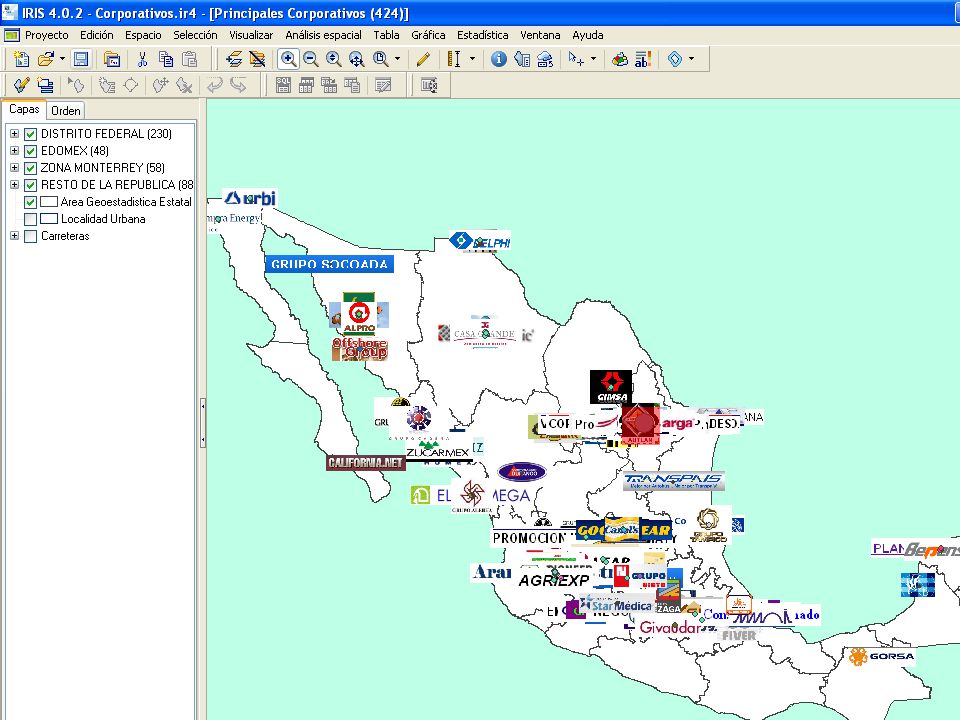
Task: Expand the Carreteras tree node
Action: (x=14, y=236)
